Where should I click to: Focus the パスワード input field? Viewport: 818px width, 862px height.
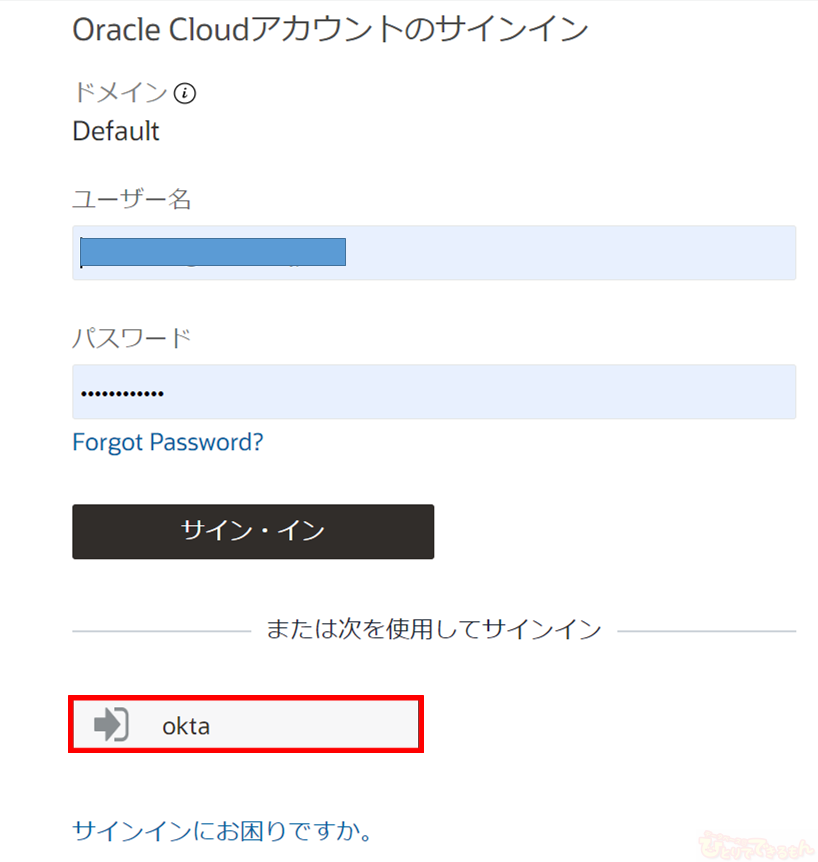[480, 392]
